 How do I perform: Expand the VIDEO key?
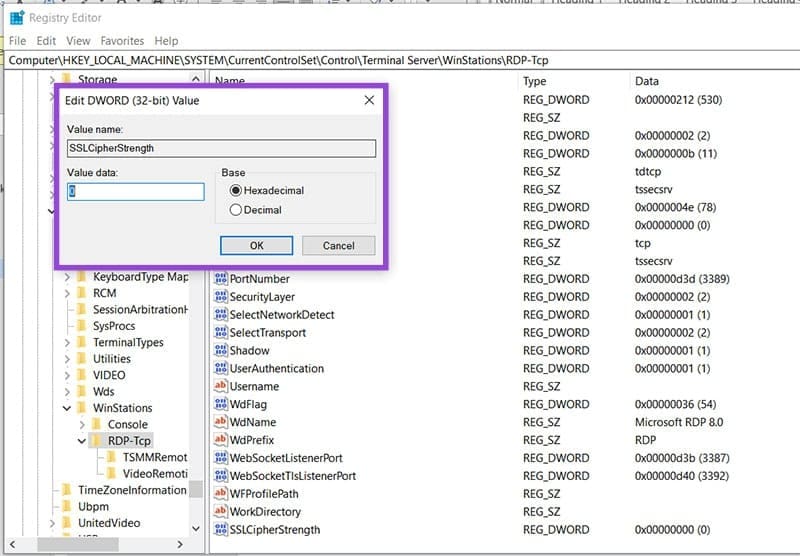[x=67, y=375]
